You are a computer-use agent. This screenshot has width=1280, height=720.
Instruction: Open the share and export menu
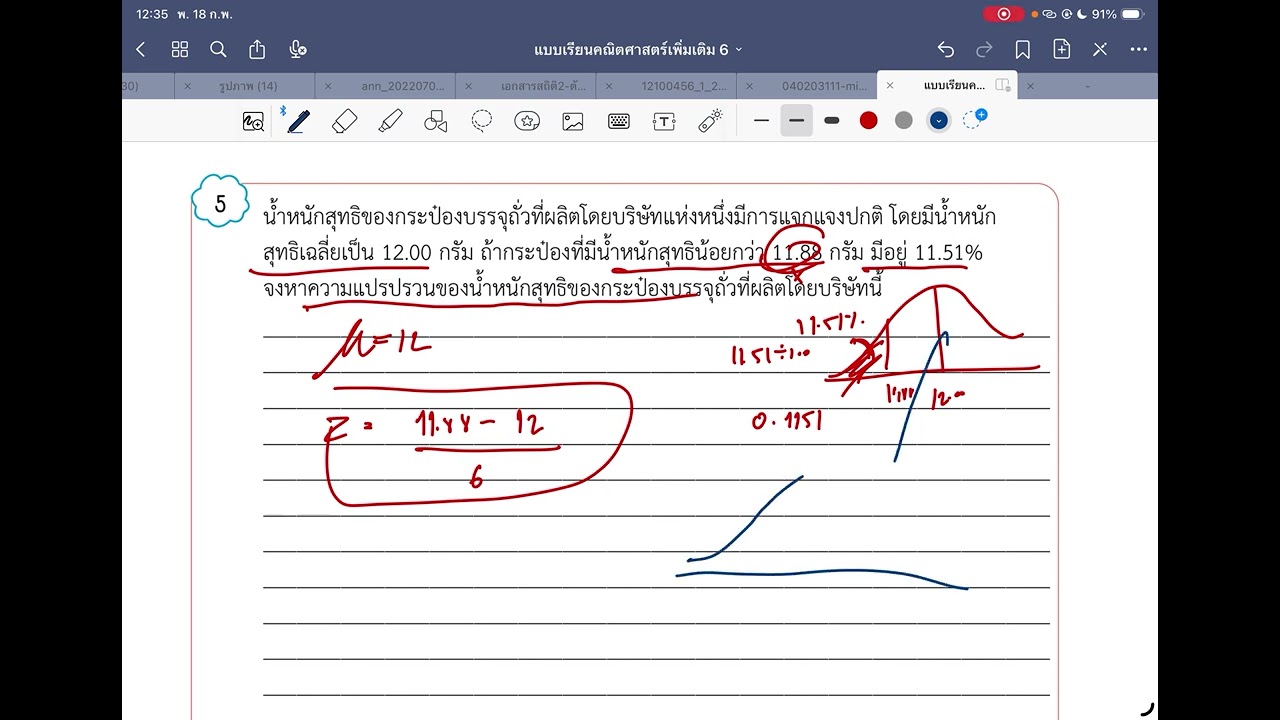click(x=257, y=49)
